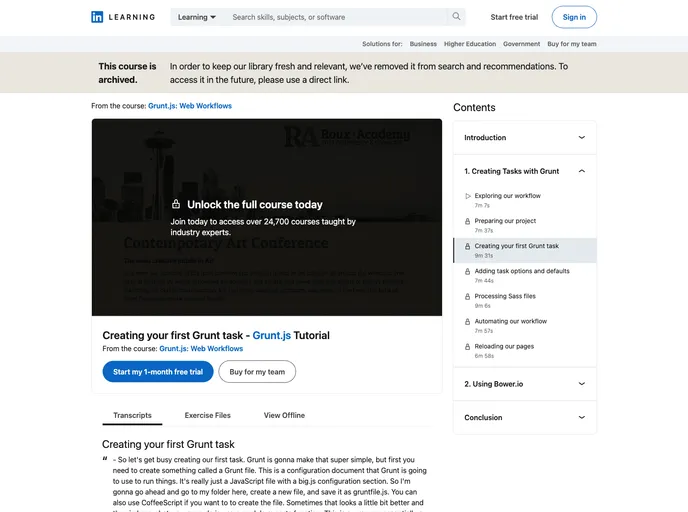688x512 pixels.
Task: Open the Processing Sass files lesson
Action: click(x=524, y=301)
